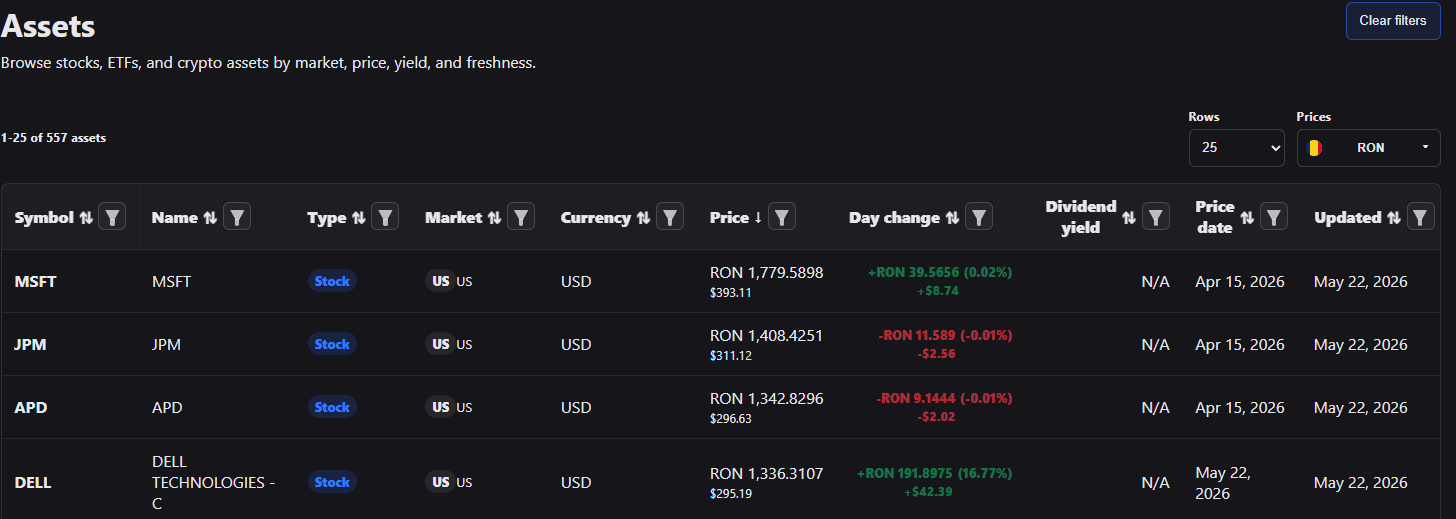The width and height of the screenshot is (1456, 519).
Task: Open filter for Type column
Action: click(x=385, y=216)
